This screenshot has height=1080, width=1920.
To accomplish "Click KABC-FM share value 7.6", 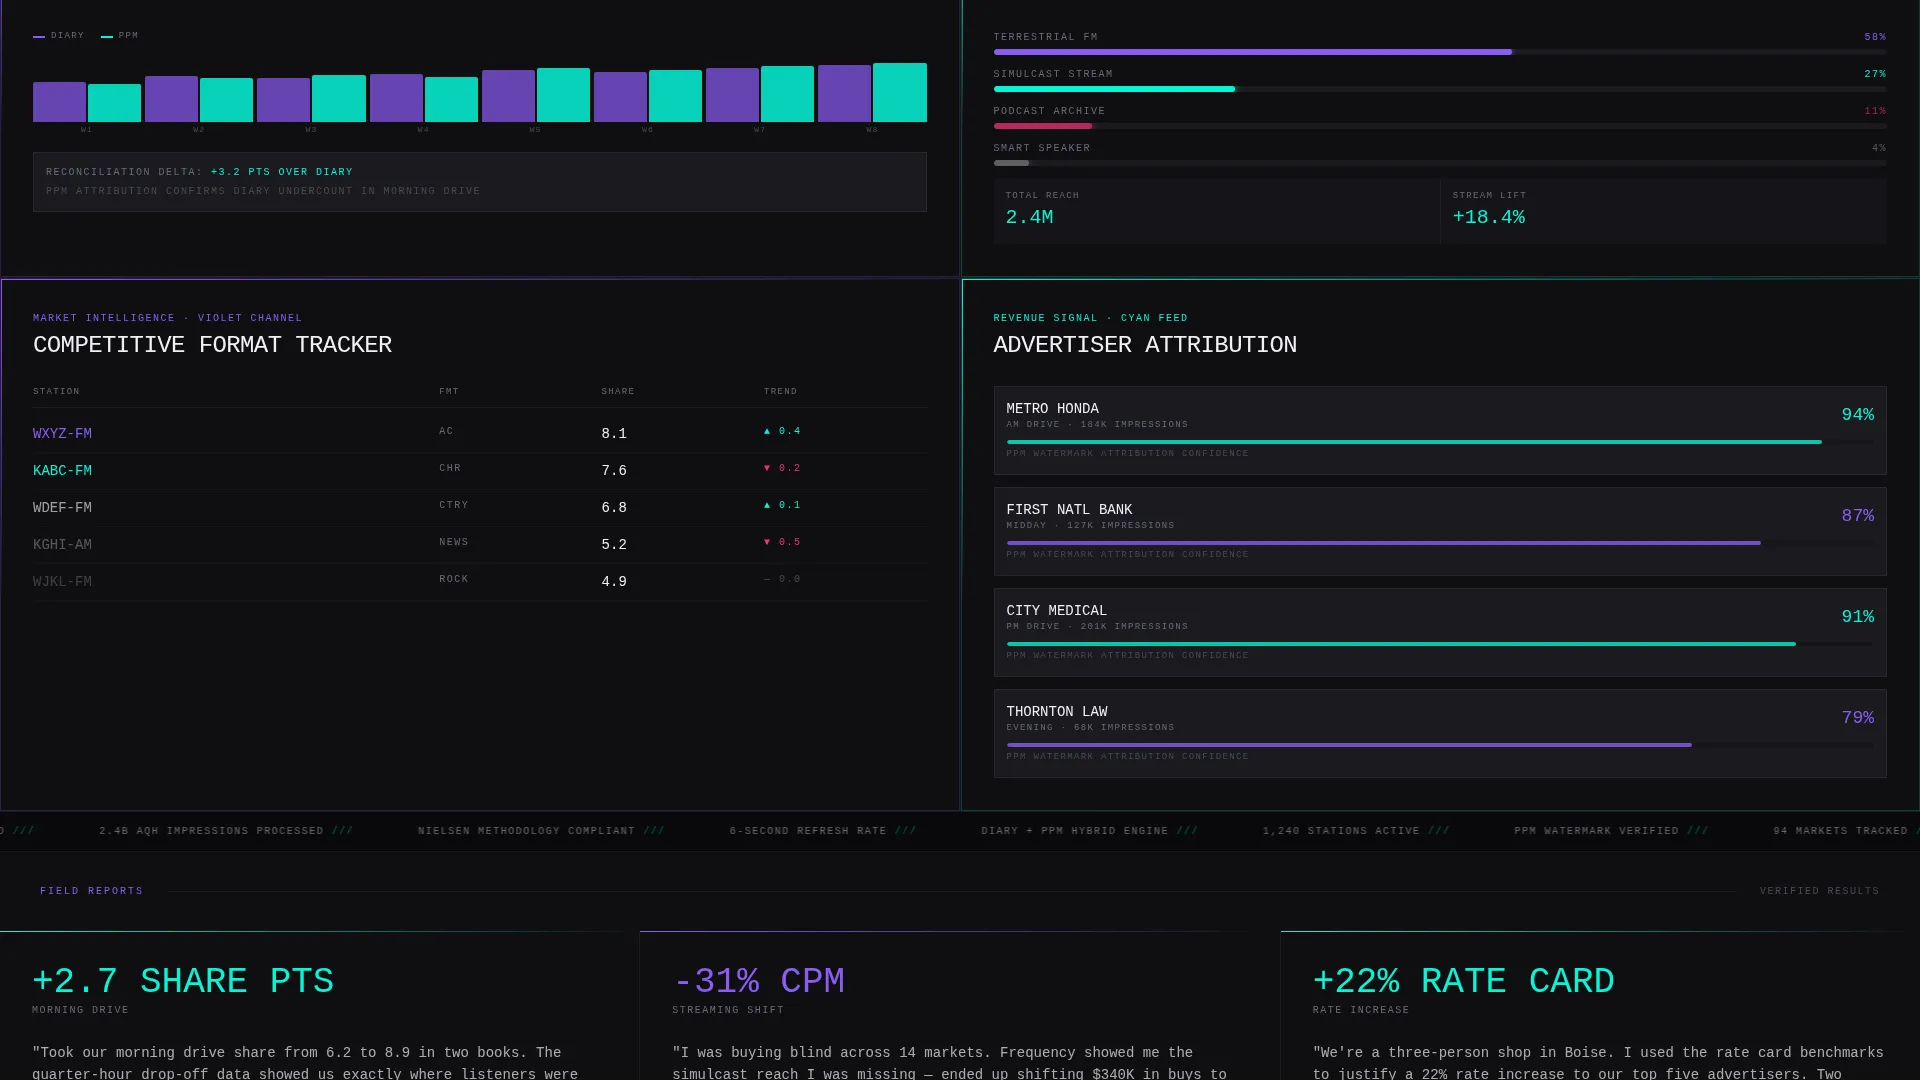I will [x=614, y=471].
